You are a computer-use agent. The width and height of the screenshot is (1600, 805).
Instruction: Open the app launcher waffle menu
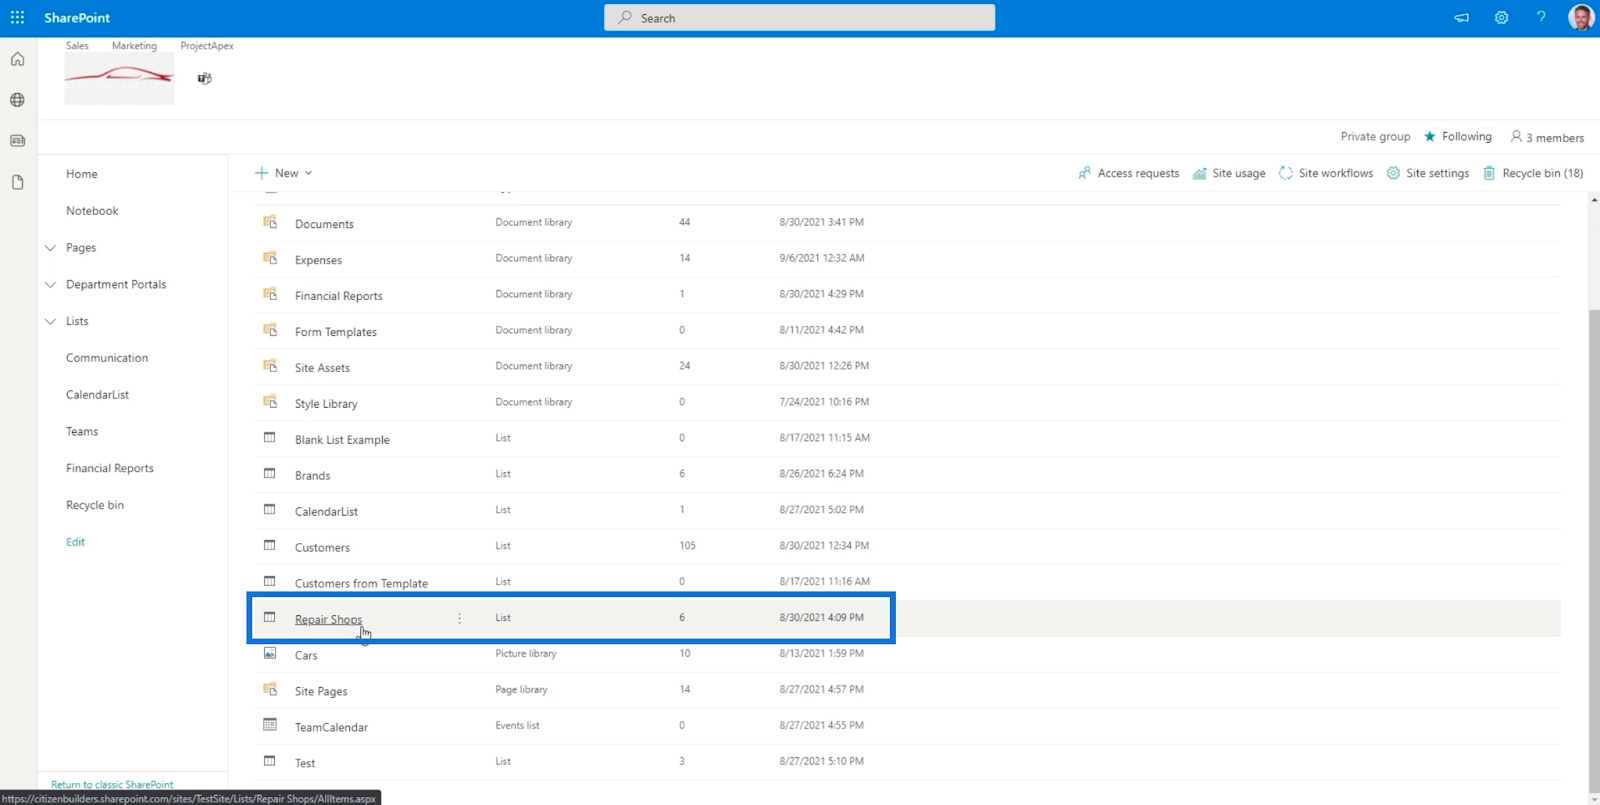[17, 17]
